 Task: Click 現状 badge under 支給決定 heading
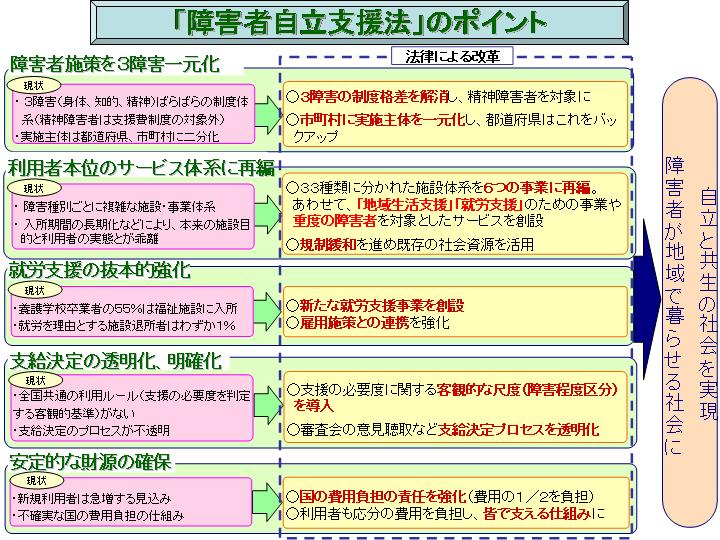tap(36, 380)
